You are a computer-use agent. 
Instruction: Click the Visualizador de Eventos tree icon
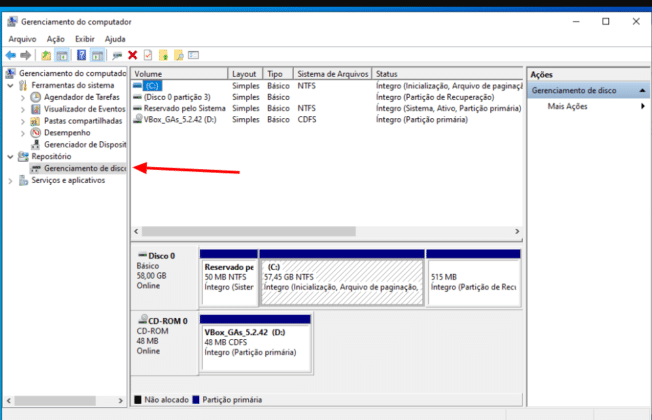pyautogui.click(x=36, y=109)
